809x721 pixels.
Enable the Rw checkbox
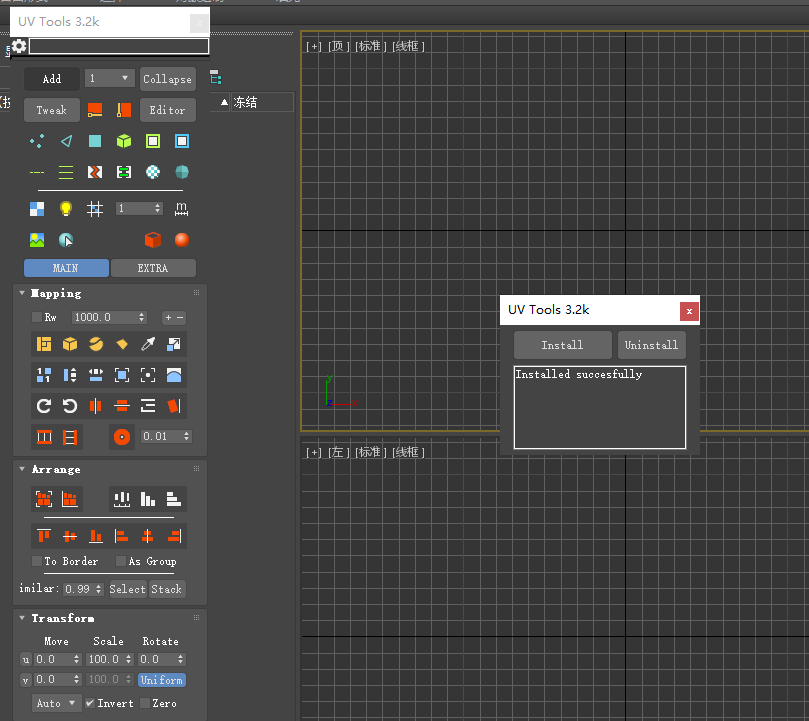click(x=37, y=317)
